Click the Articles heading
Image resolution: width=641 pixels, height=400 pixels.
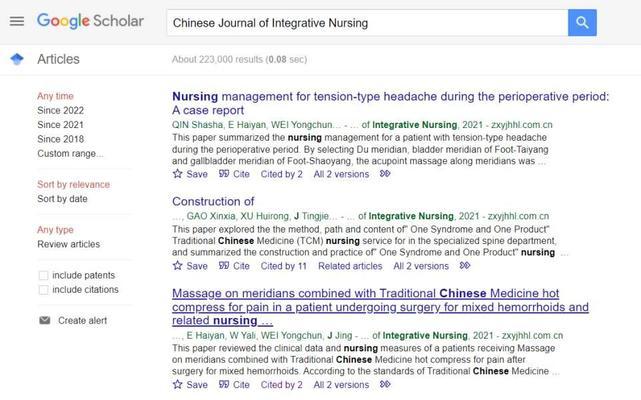click(58, 59)
